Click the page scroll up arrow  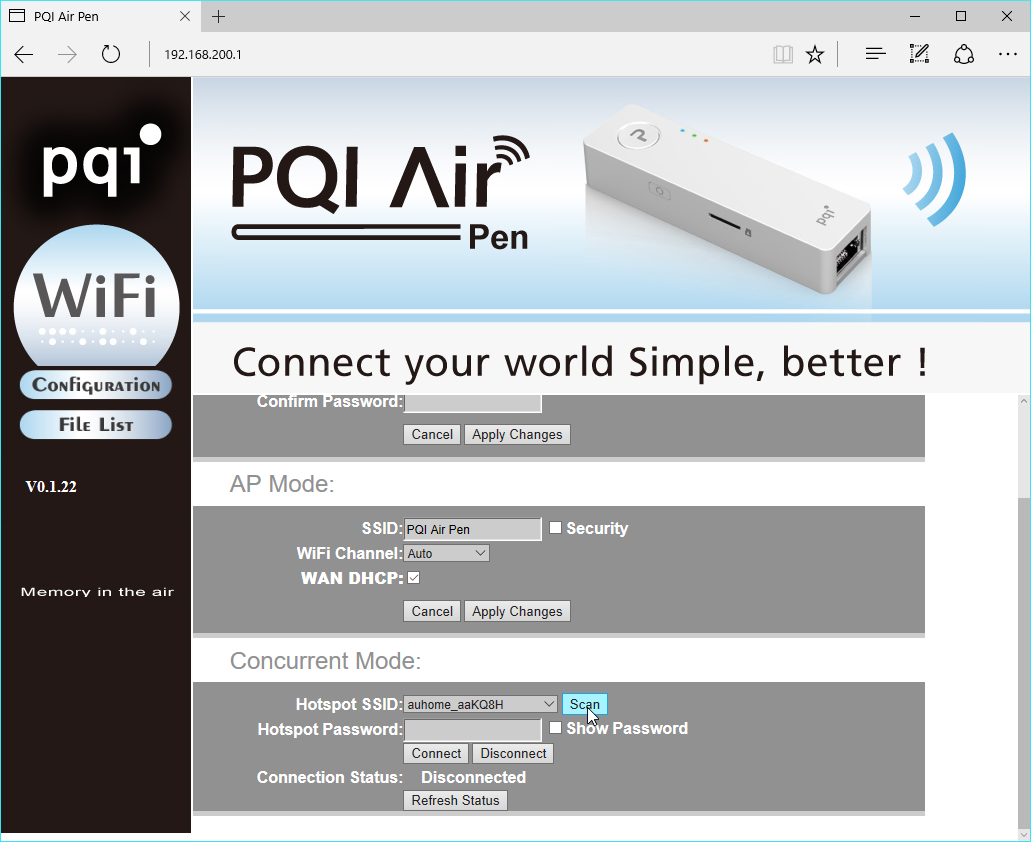point(1024,401)
